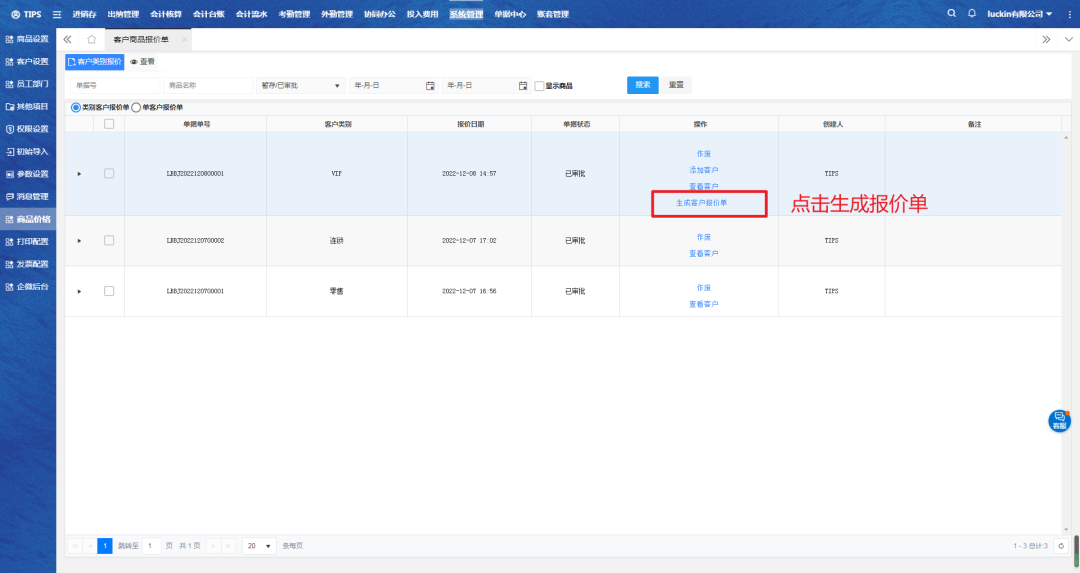
Task: Click the home icon in the tab bar
Action: [92, 39]
